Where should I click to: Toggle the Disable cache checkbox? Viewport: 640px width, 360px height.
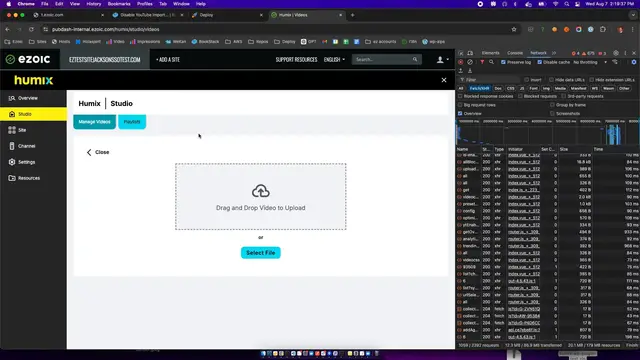pos(540,62)
